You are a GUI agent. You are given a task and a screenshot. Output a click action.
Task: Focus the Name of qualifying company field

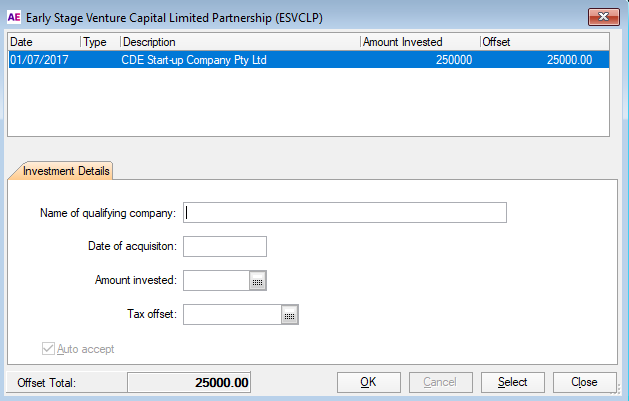pyautogui.click(x=345, y=212)
